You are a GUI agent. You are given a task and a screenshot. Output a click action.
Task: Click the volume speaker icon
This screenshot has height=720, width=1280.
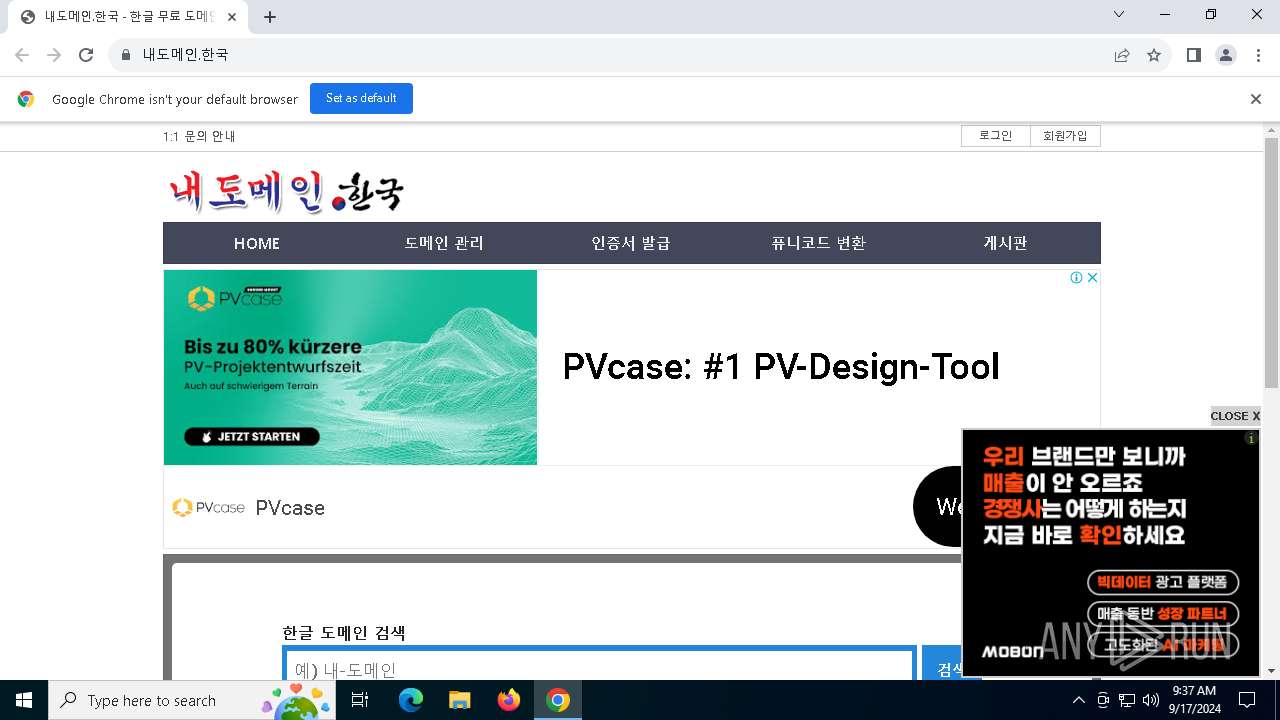(x=1150, y=700)
